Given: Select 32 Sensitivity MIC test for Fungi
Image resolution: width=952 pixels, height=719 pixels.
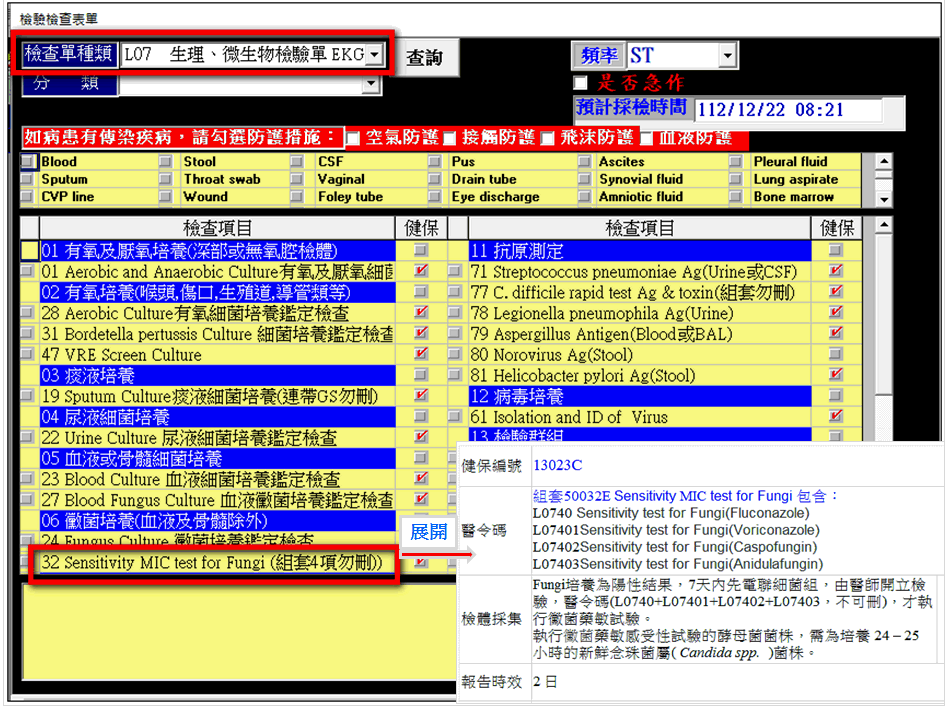Looking at the screenshot, I should click(x=212, y=563).
